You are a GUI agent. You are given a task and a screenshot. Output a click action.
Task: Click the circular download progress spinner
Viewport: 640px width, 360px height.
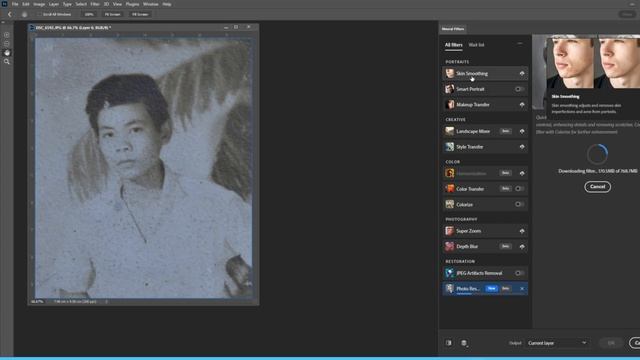tap(598, 154)
